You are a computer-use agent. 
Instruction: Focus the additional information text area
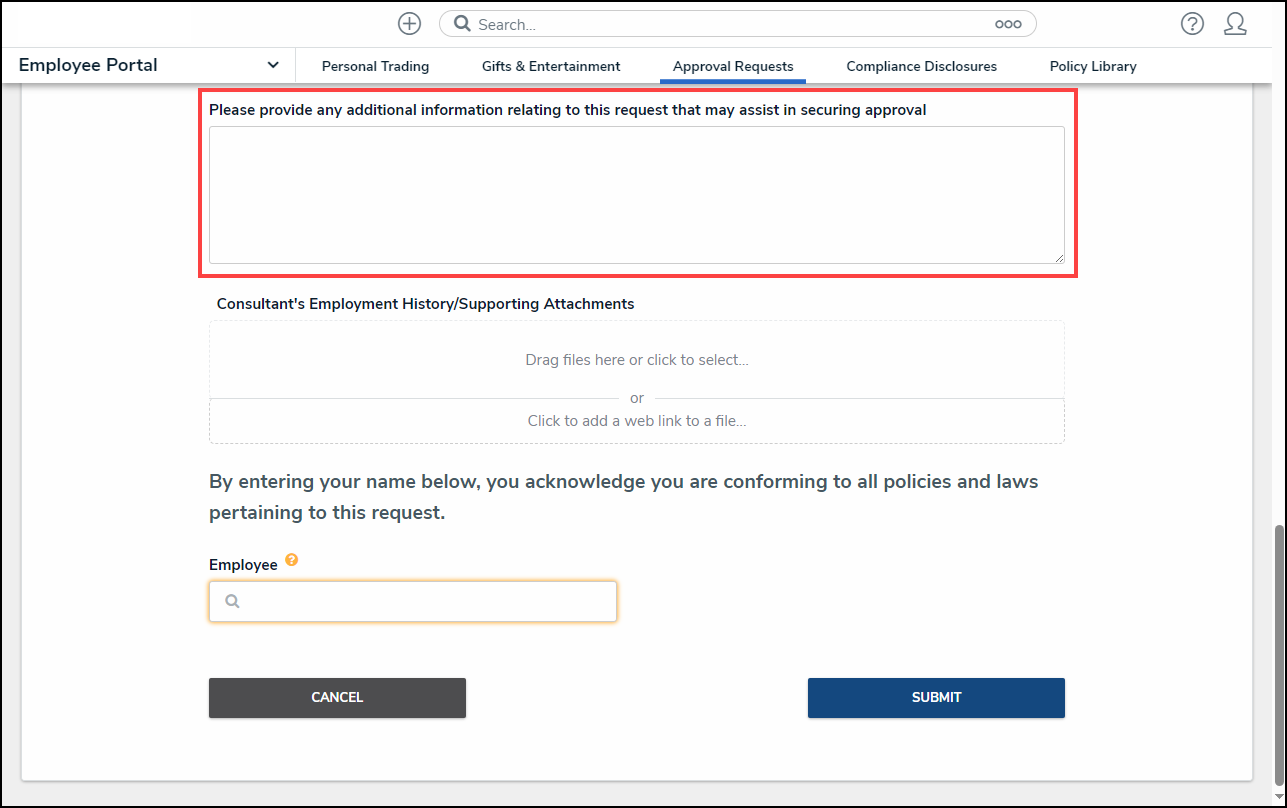(636, 195)
